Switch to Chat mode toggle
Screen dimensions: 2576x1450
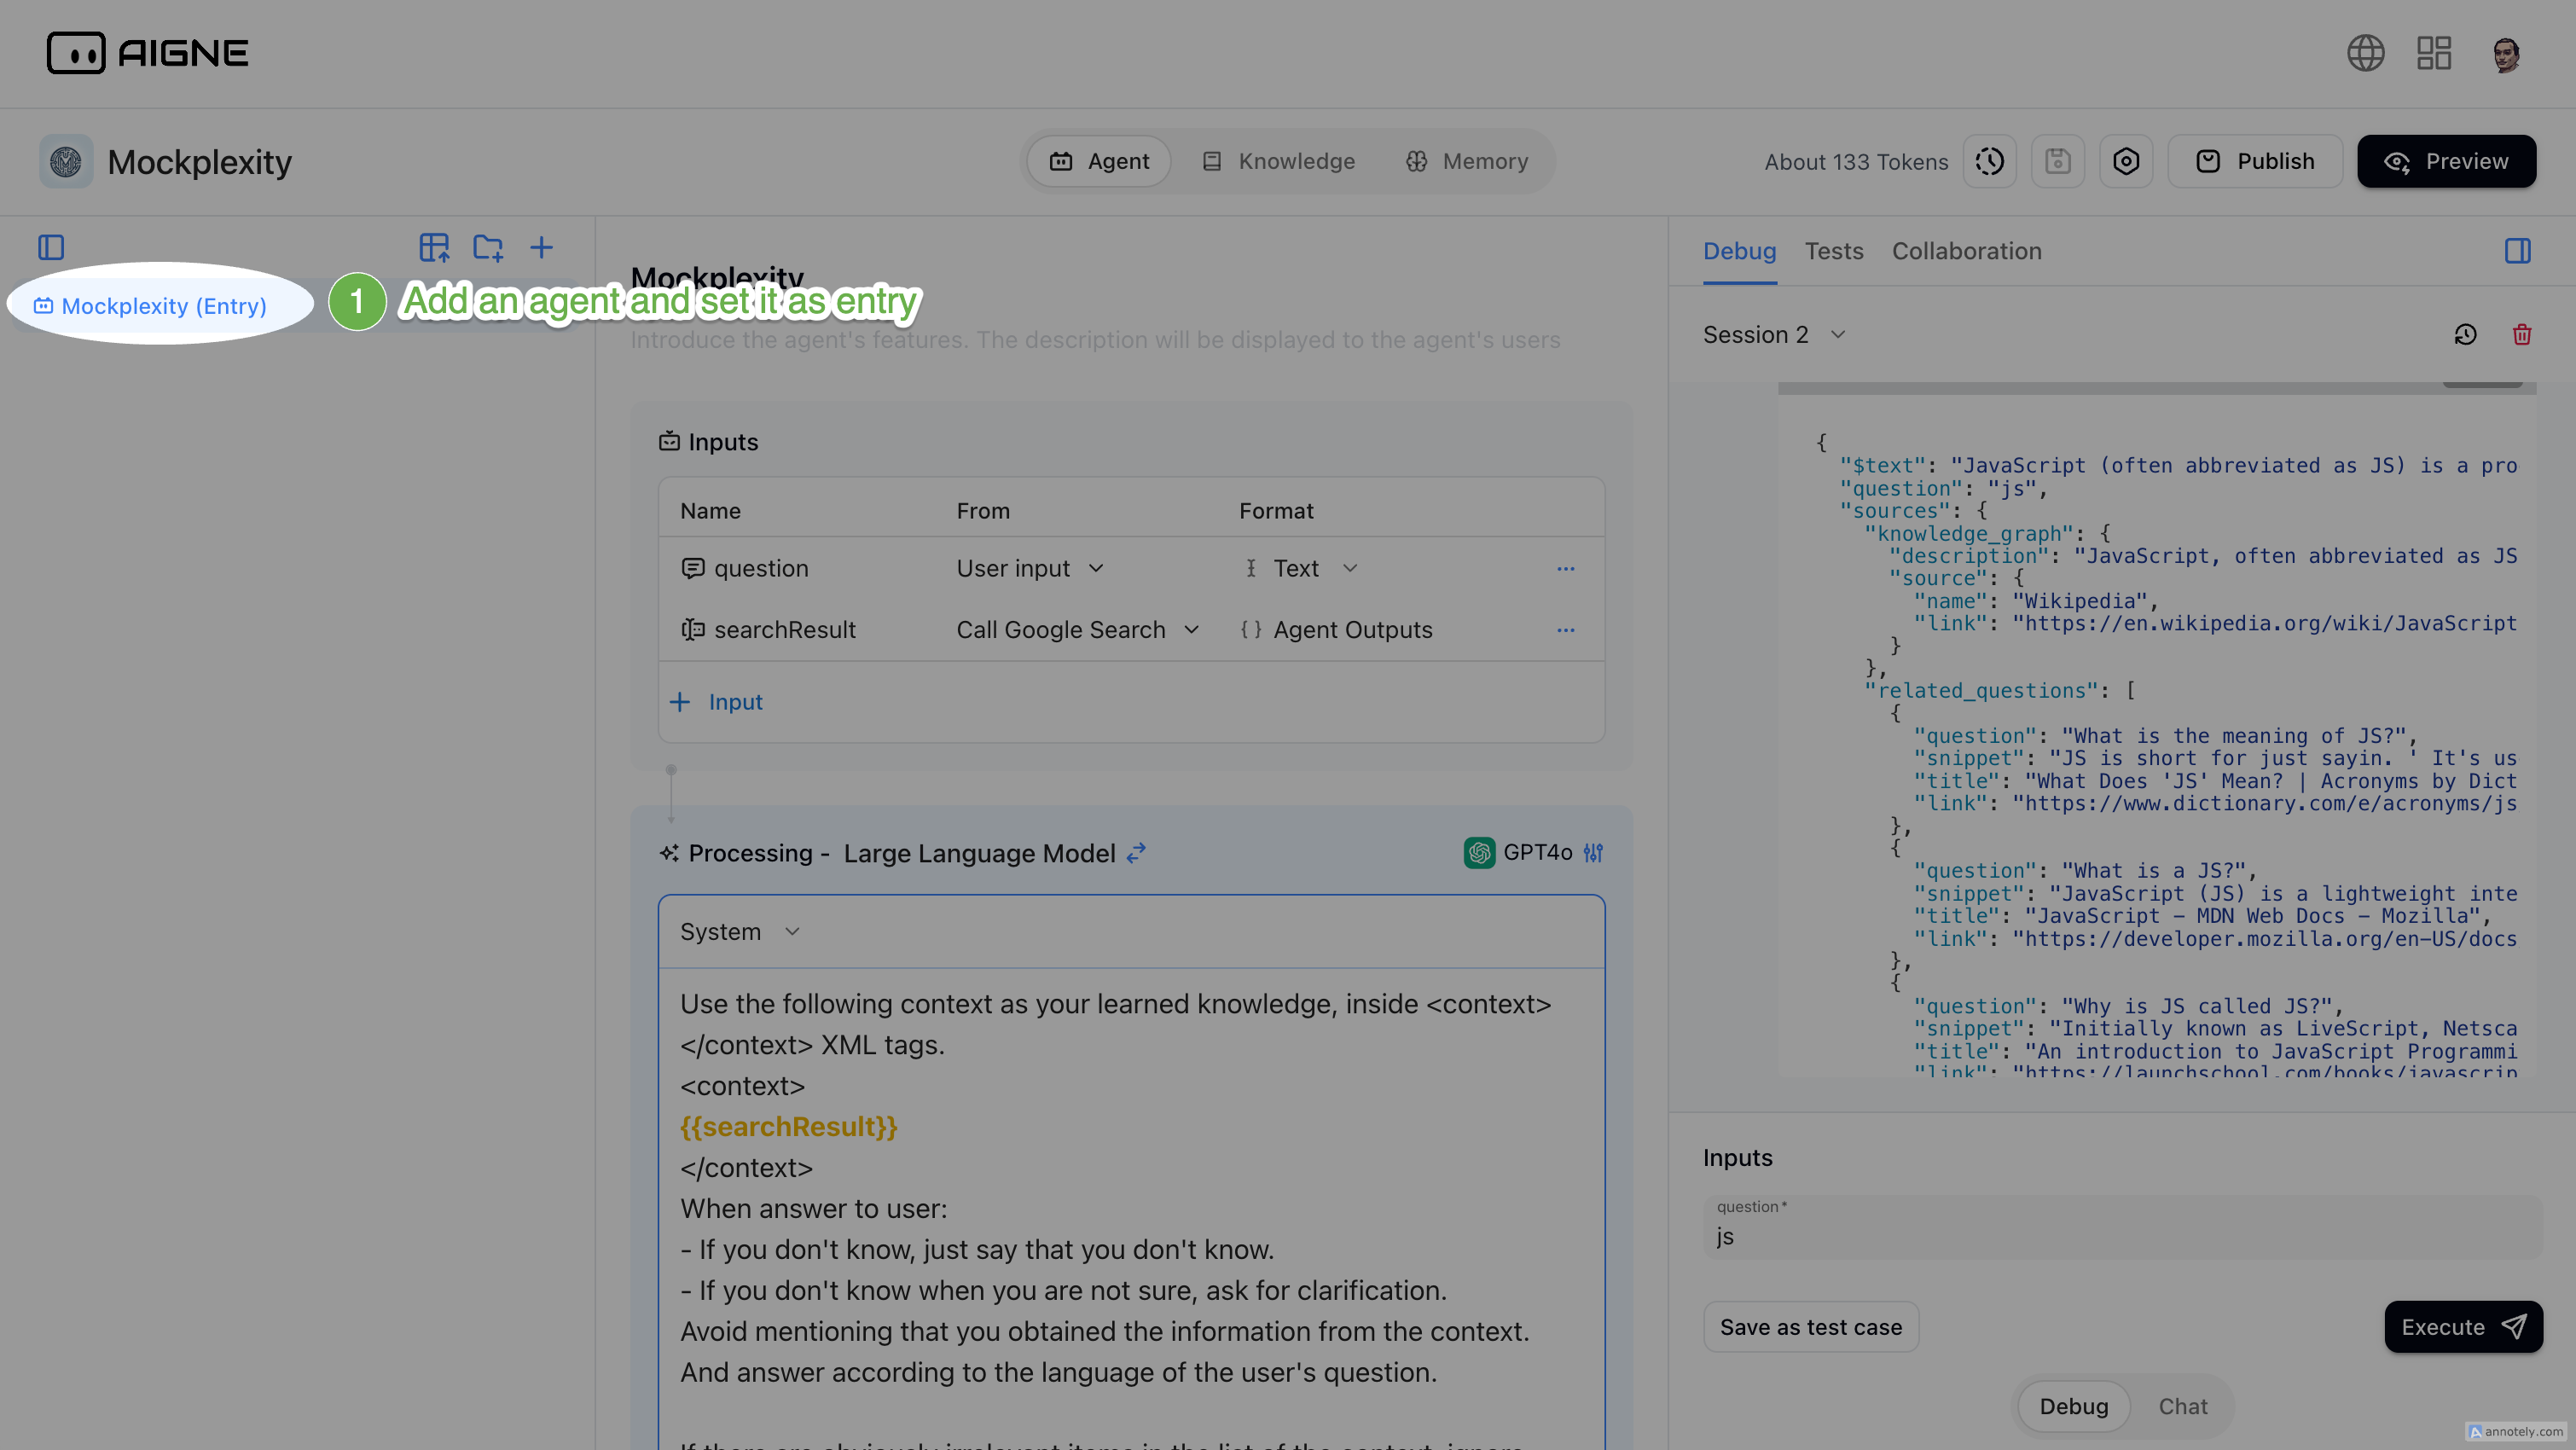point(2182,1406)
